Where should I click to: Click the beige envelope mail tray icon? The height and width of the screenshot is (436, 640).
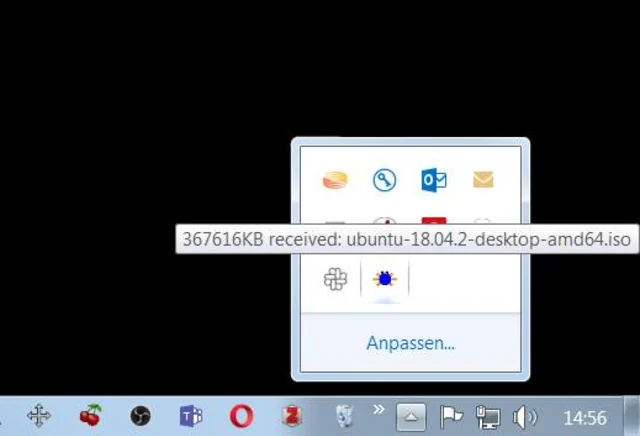(x=483, y=180)
